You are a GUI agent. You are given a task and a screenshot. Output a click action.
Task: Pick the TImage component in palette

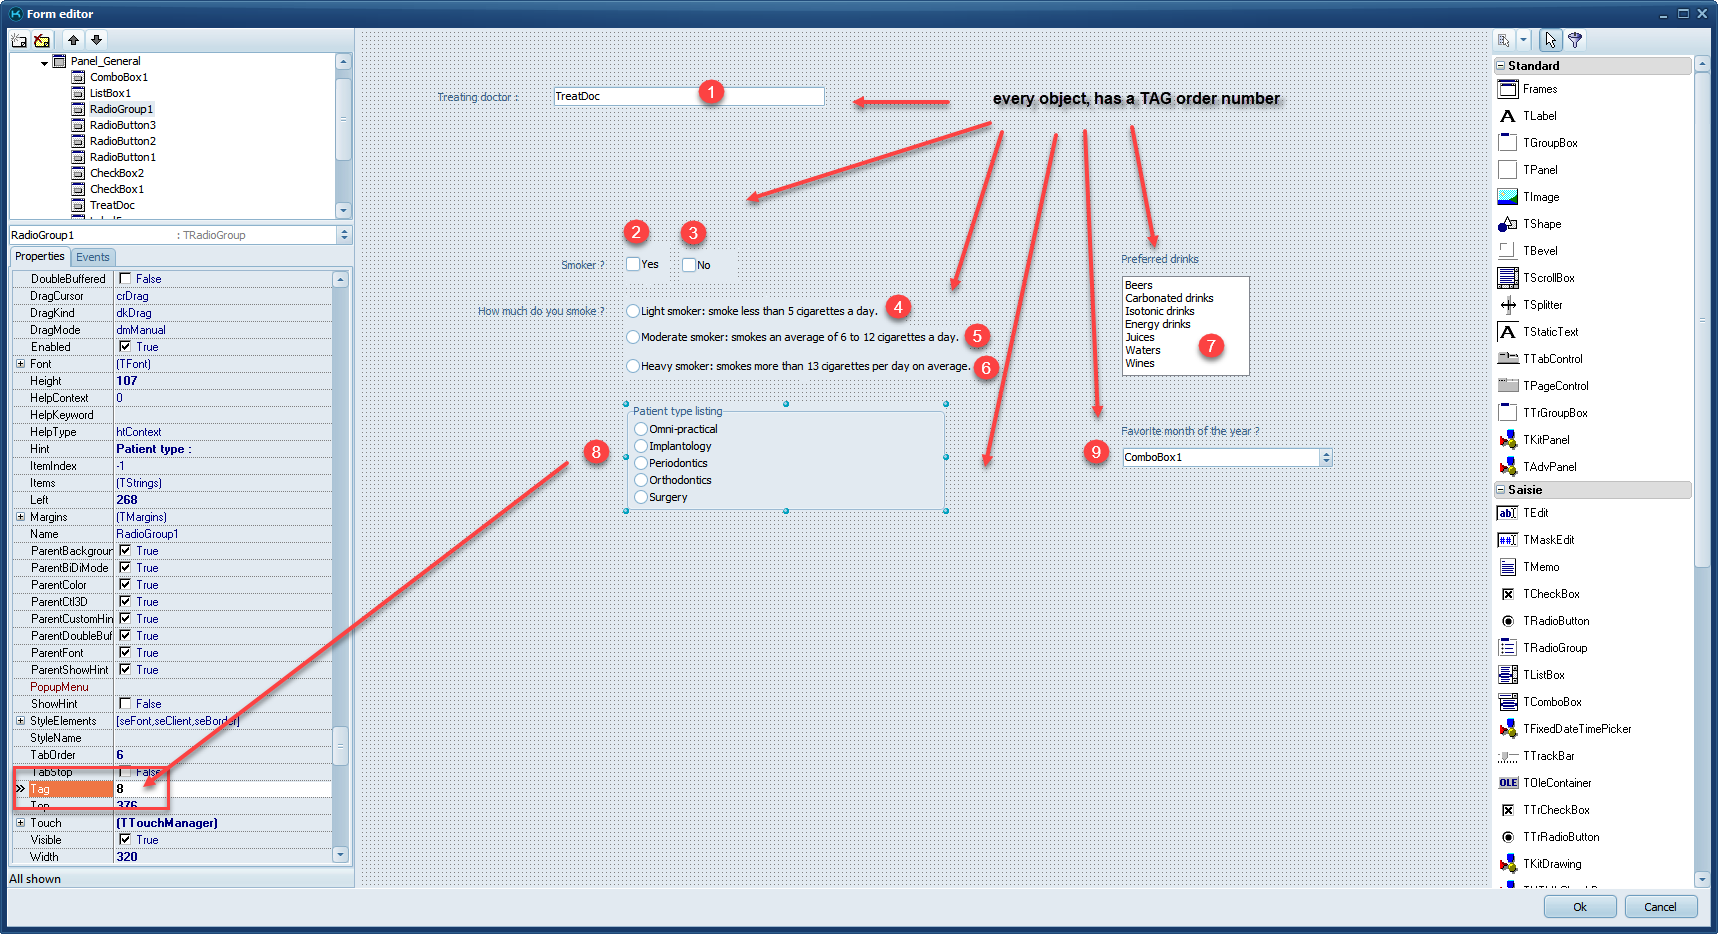pyautogui.click(x=1507, y=197)
